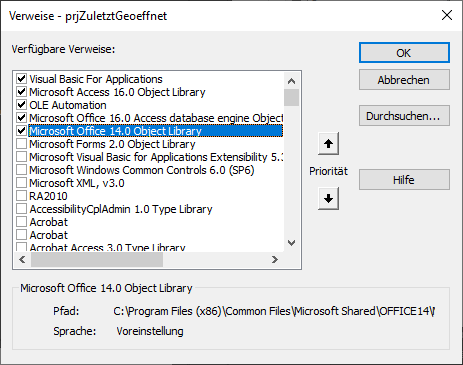The image size is (463, 365).
Task: Select 'AccessibilityCplAdmin 1.0 Type Library' text
Action: pos(121,209)
